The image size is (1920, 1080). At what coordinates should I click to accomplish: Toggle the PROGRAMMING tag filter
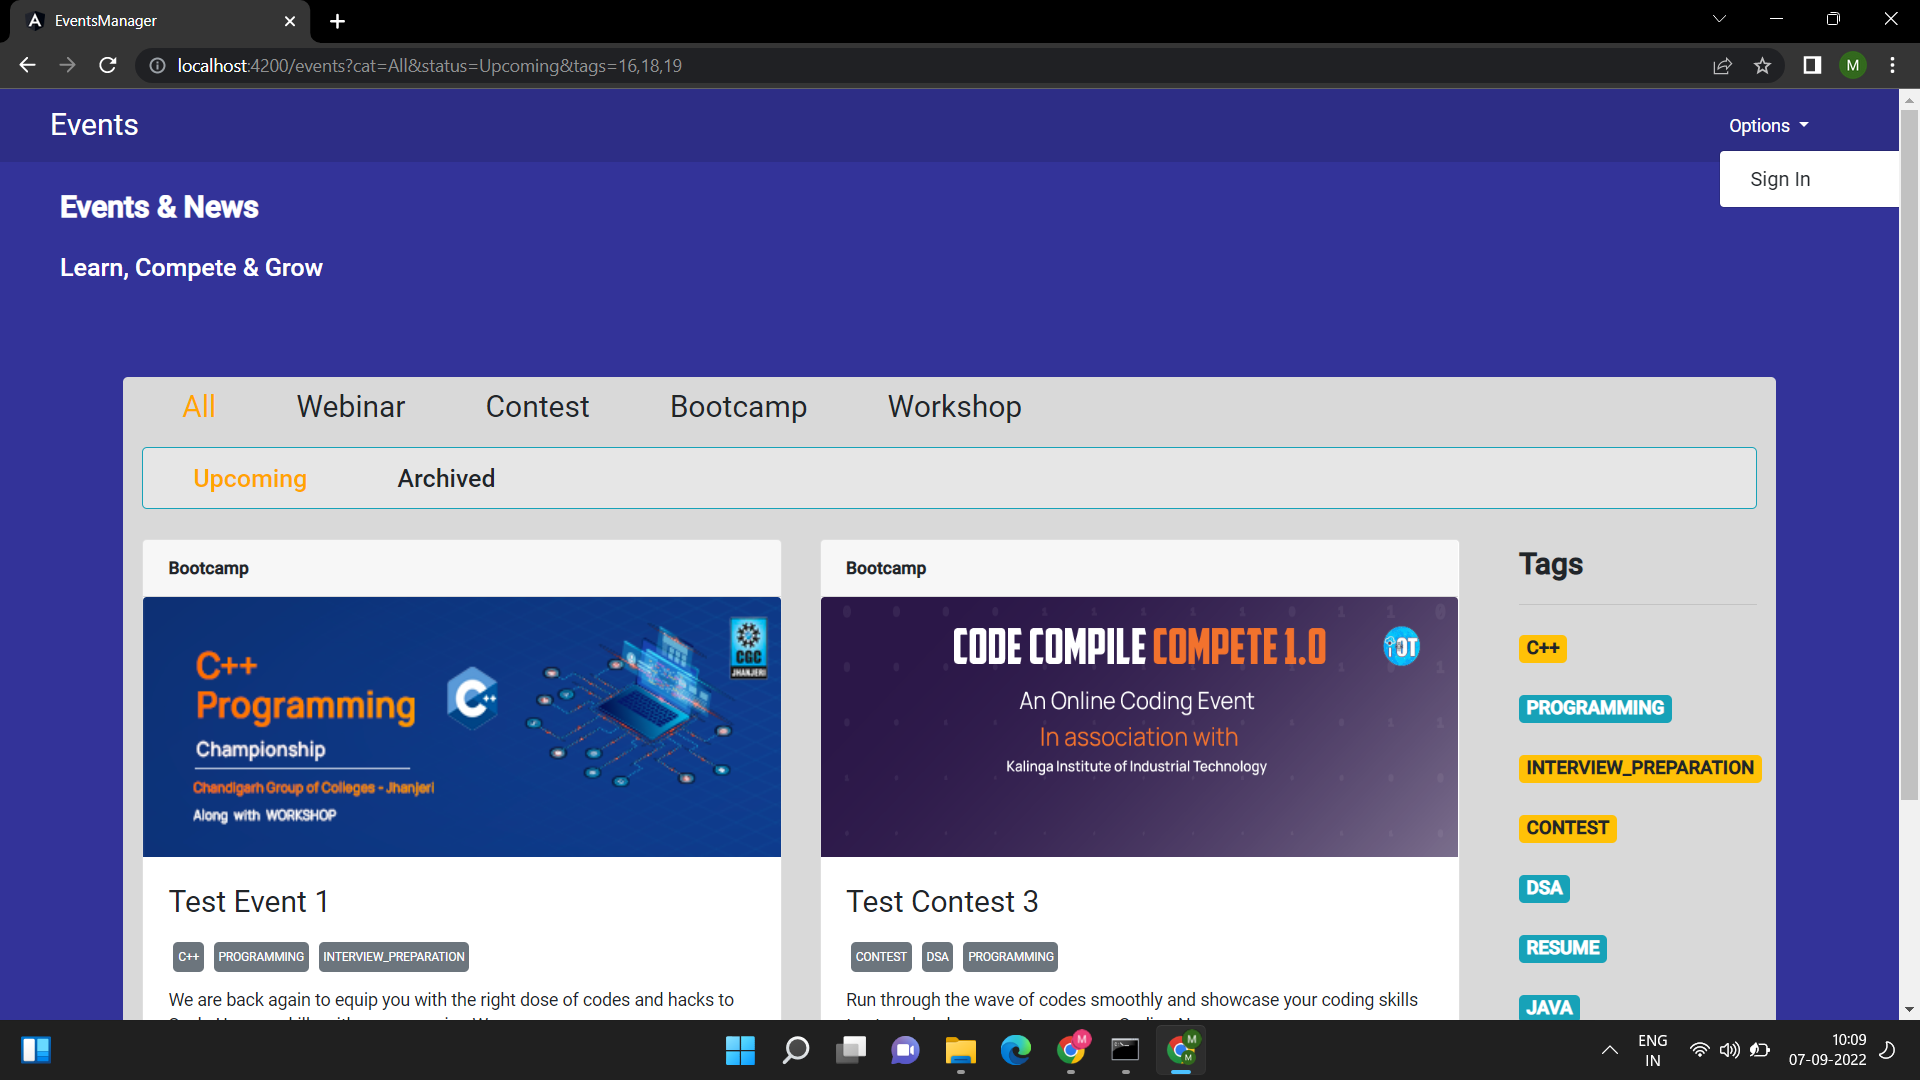[x=1594, y=708]
